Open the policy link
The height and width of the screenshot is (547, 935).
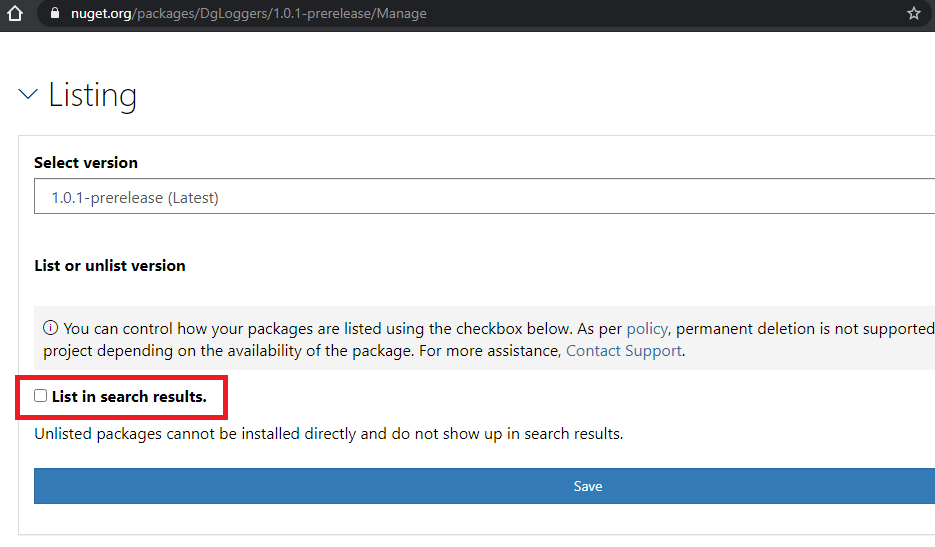(647, 329)
